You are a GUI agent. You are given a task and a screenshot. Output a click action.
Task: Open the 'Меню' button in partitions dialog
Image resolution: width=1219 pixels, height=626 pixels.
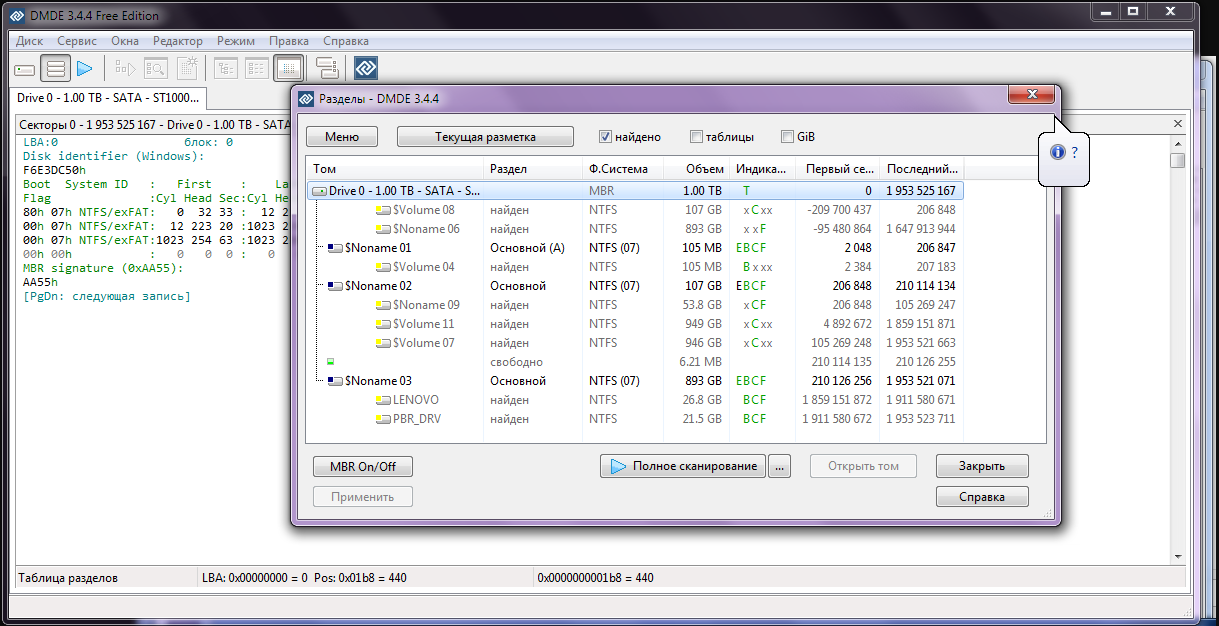341,137
